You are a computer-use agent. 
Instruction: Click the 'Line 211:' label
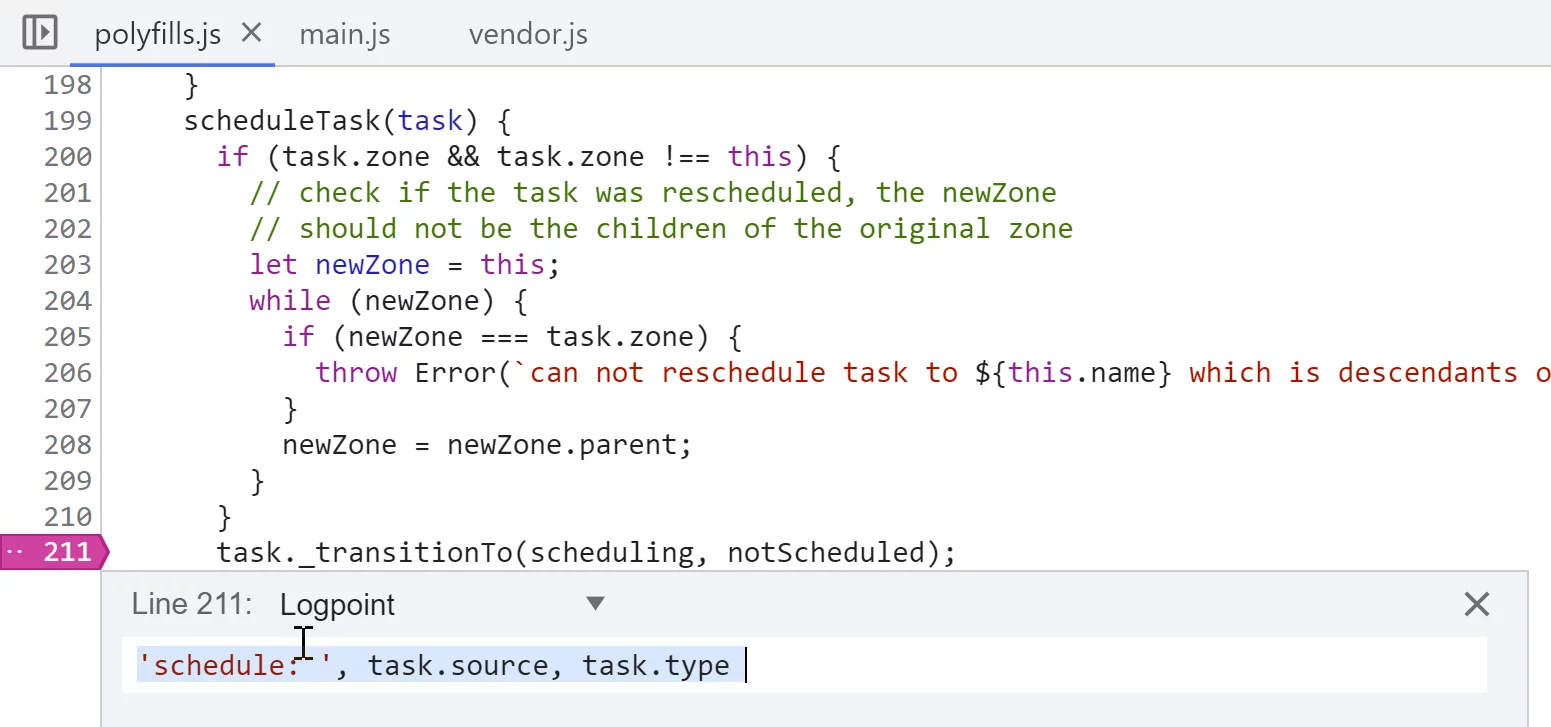192,604
